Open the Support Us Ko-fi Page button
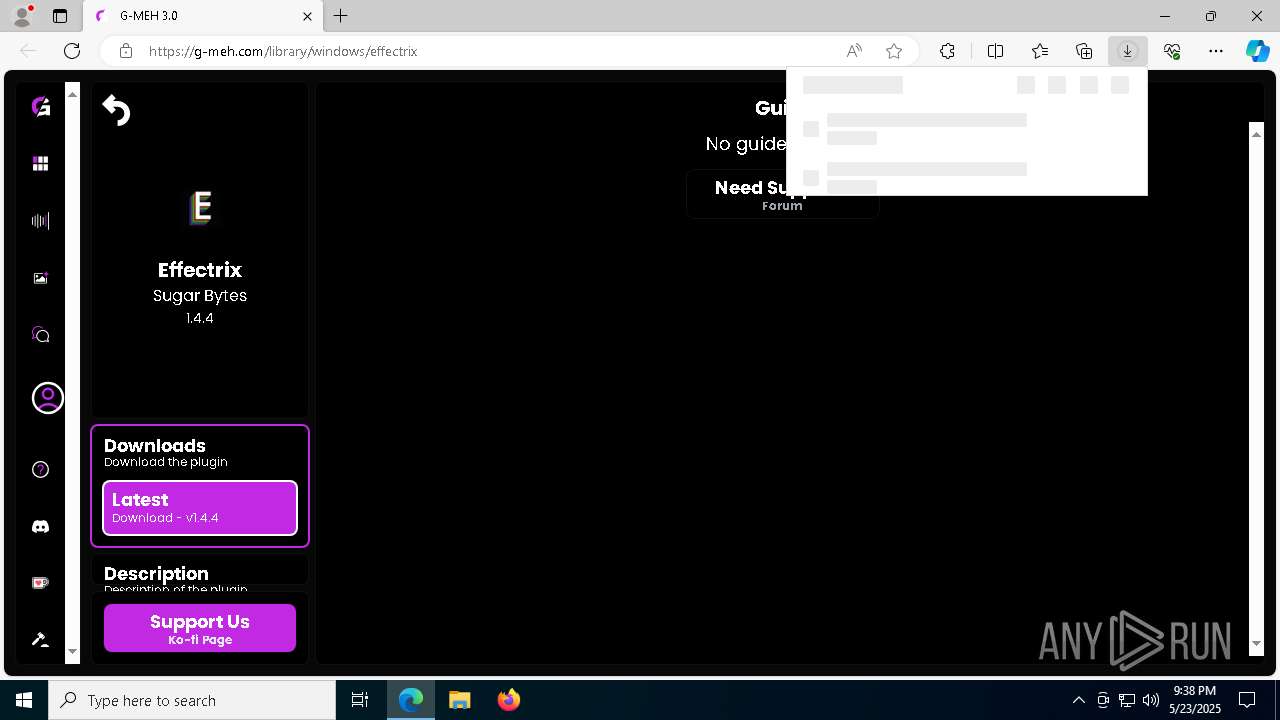The image size is (1280, 720). tap(200, 628)
